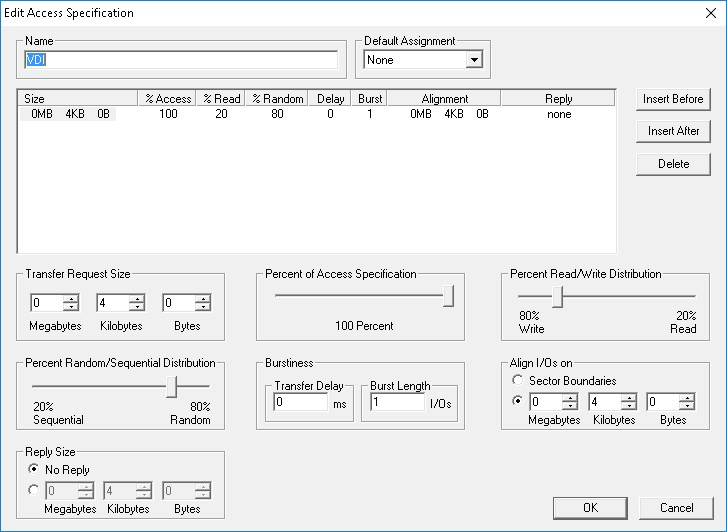Click the Percent Random/Sequential slider thumb
The image size is (727, 532).
click(x=172, y=386)
